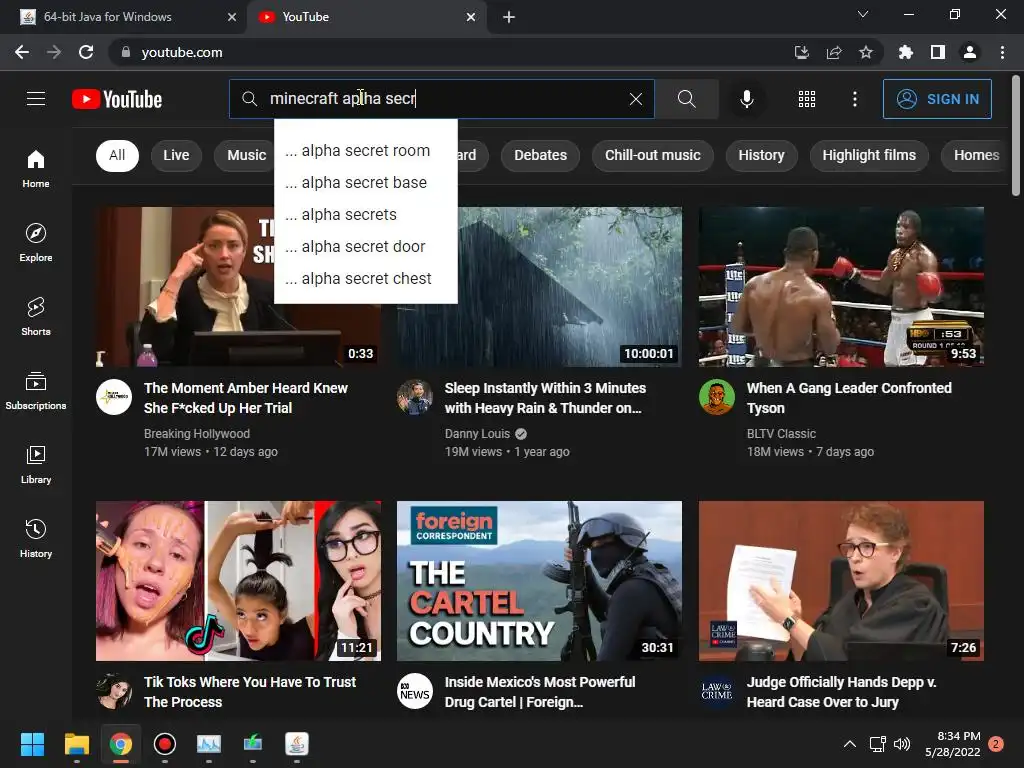Open Explore in the sidebar
1024x768 pixels.
tap(36, 242)
